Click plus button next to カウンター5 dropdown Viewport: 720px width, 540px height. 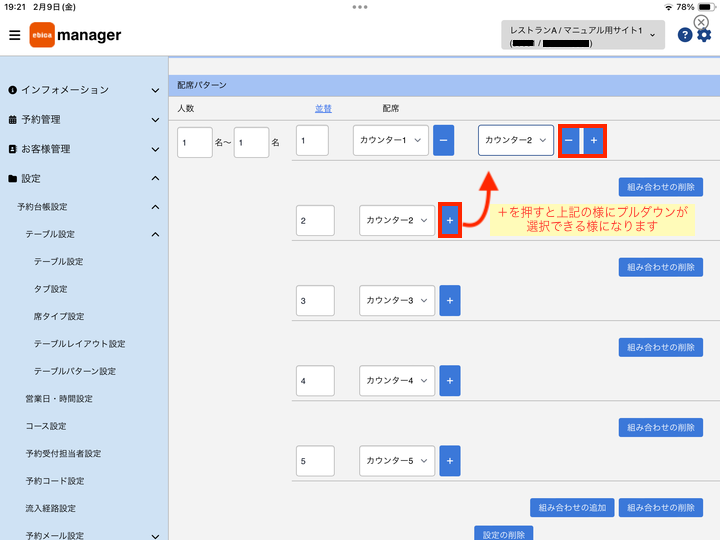coord(450,461)
